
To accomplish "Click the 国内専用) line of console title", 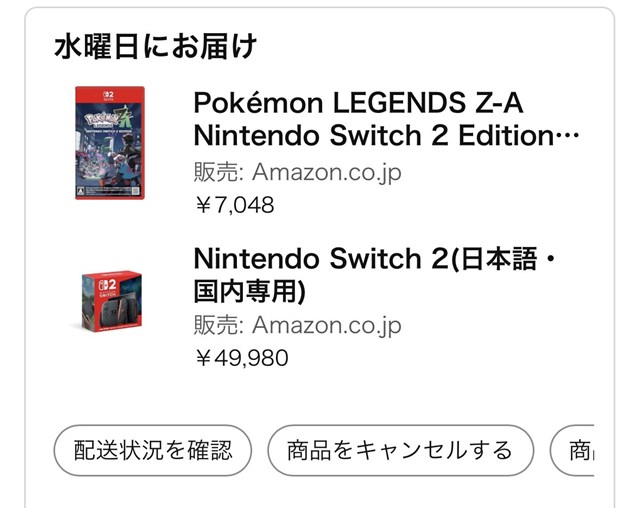I will (249, 291).
